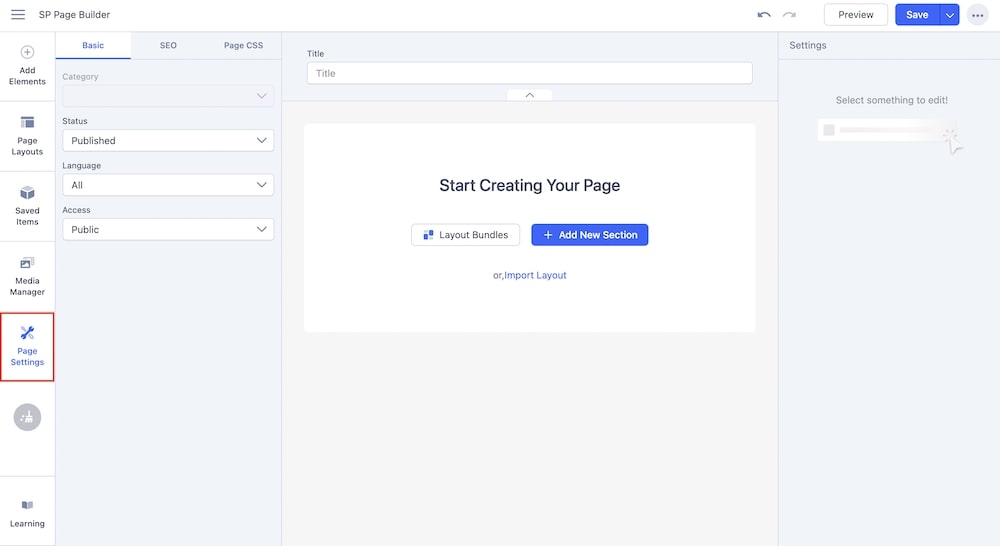Click the round broom clear icon
Image resolution: width=1000 pixels, height=546 pixels.
[27, 417]
